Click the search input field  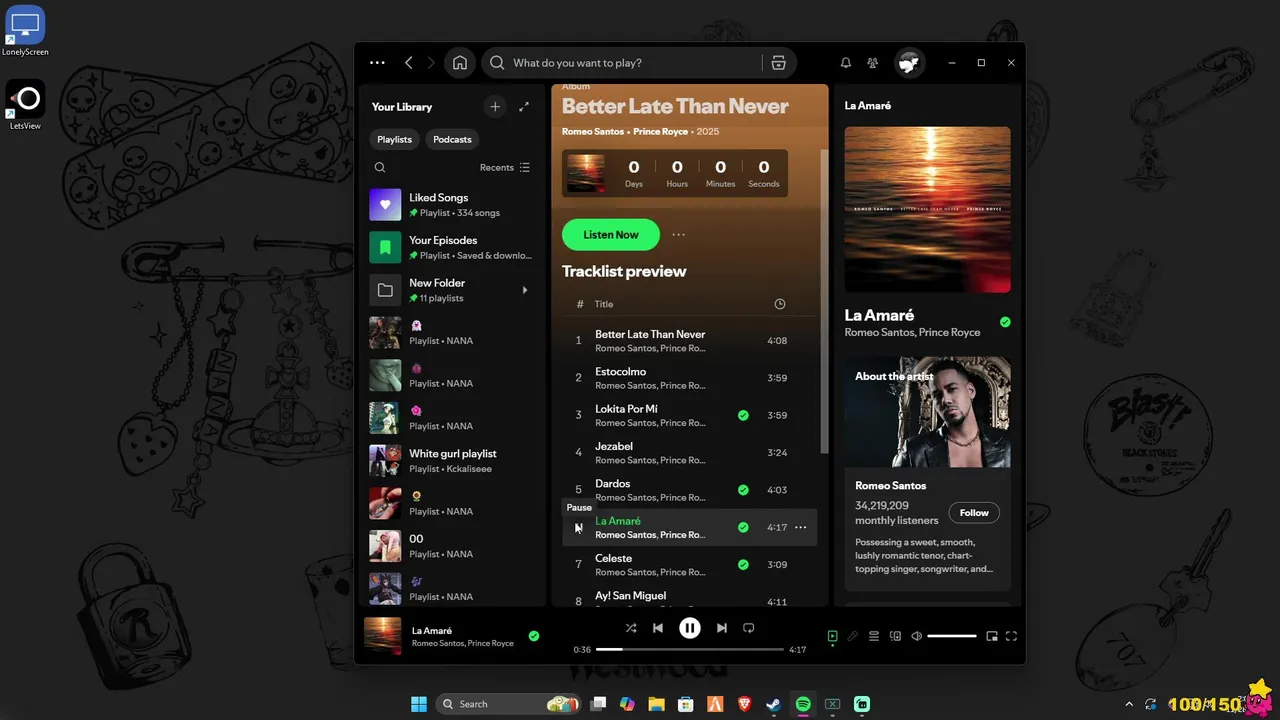tap(636, 63)
